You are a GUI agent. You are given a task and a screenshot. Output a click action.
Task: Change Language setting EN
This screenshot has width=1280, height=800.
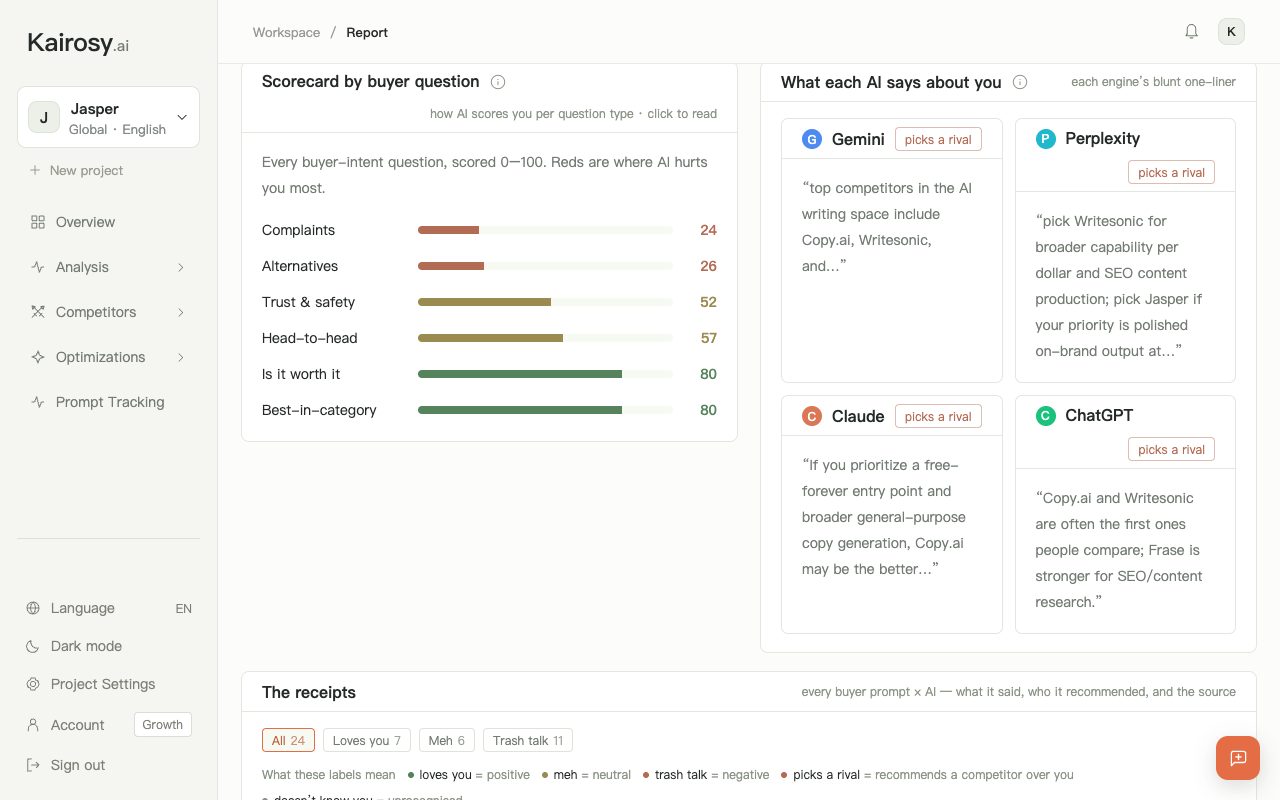point(184,608)
